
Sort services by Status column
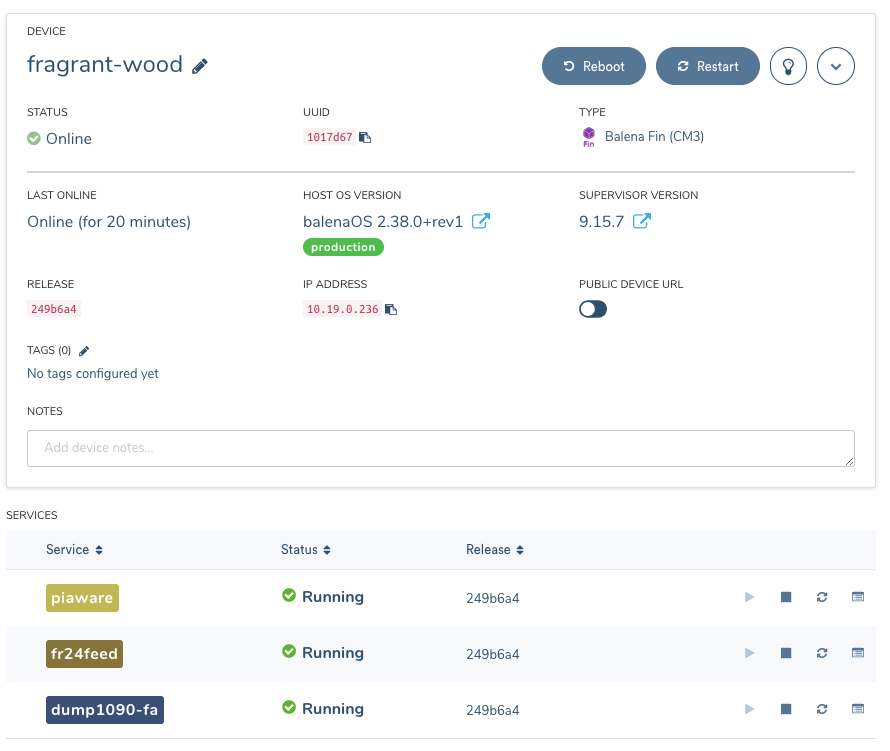tap(306, 549)
